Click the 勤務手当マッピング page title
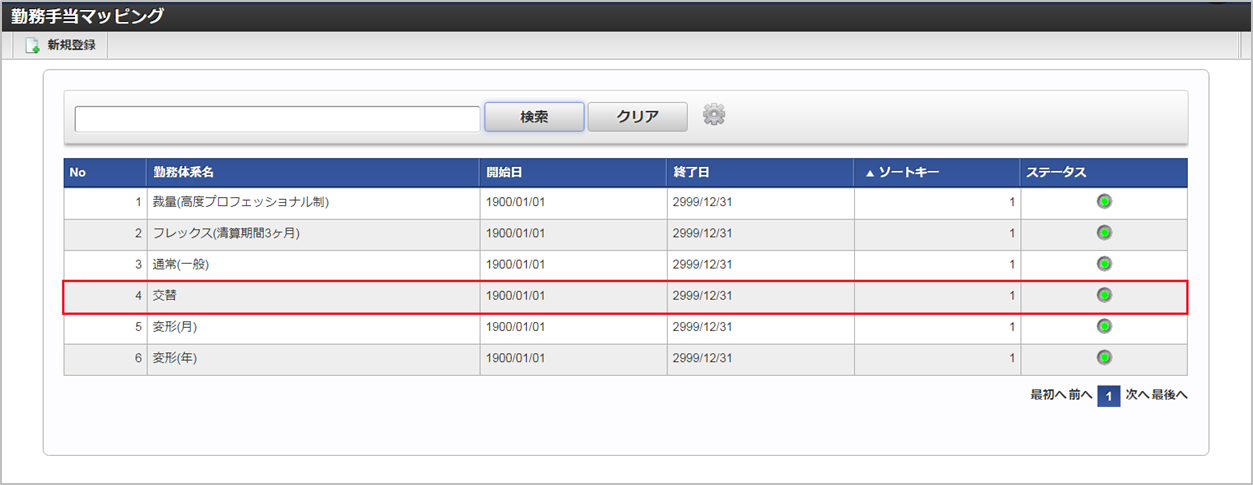This screenshot has height=485, width=1253. point(87,16)
